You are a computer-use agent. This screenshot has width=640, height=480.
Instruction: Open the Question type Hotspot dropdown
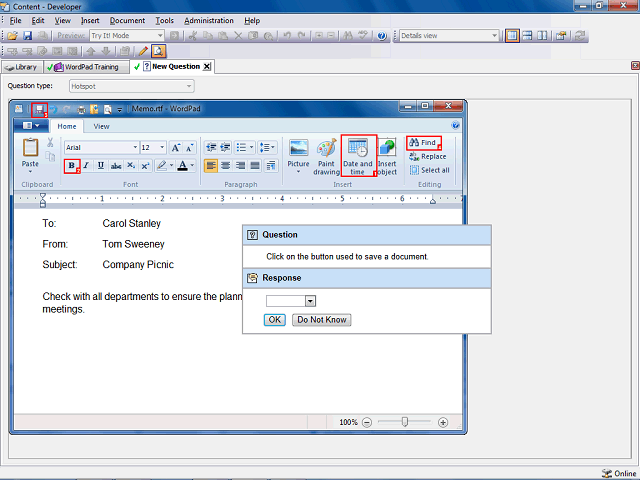click(131, 87)
